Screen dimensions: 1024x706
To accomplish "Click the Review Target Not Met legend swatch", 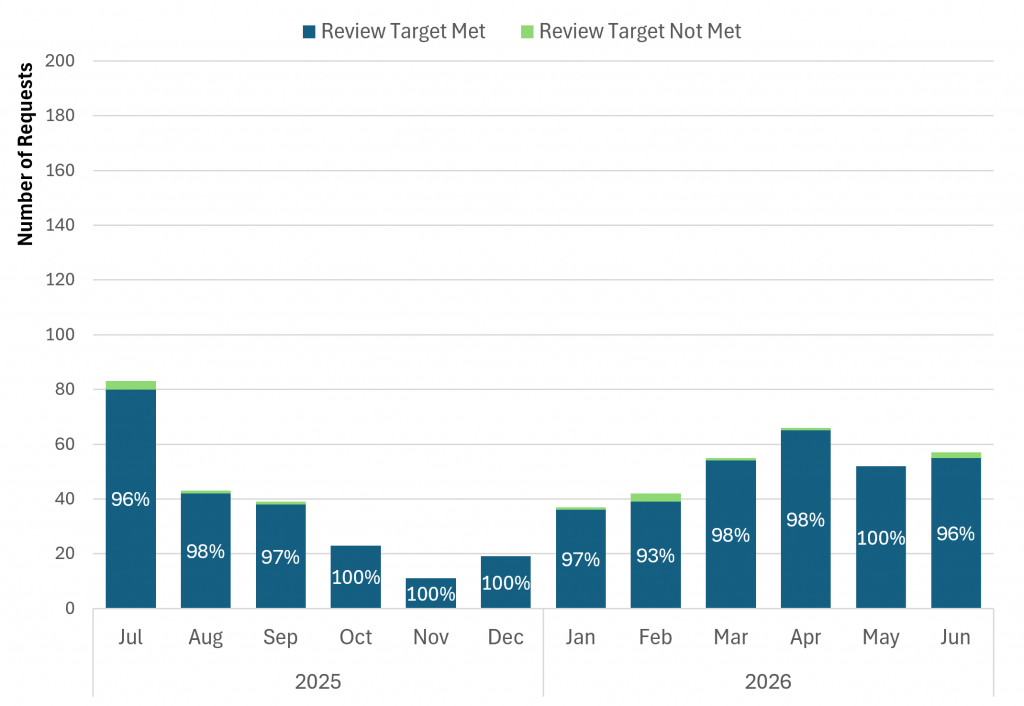I will [x=527, y=31].
